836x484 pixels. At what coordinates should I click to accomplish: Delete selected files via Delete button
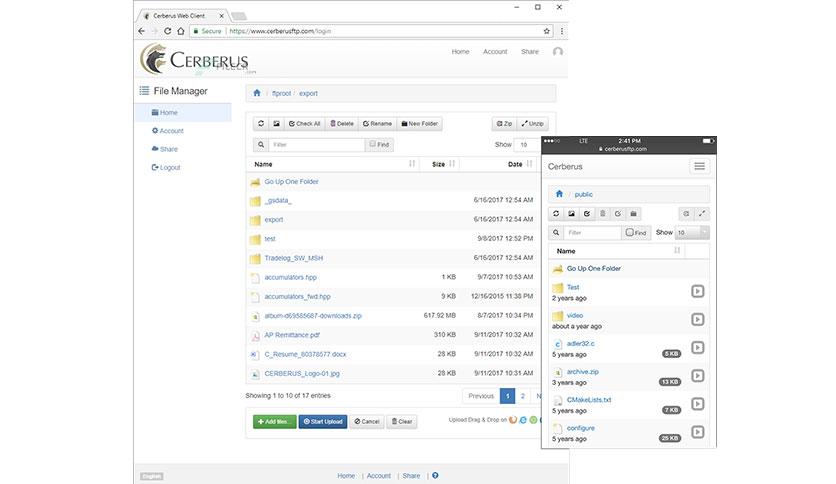pos(342,124)
